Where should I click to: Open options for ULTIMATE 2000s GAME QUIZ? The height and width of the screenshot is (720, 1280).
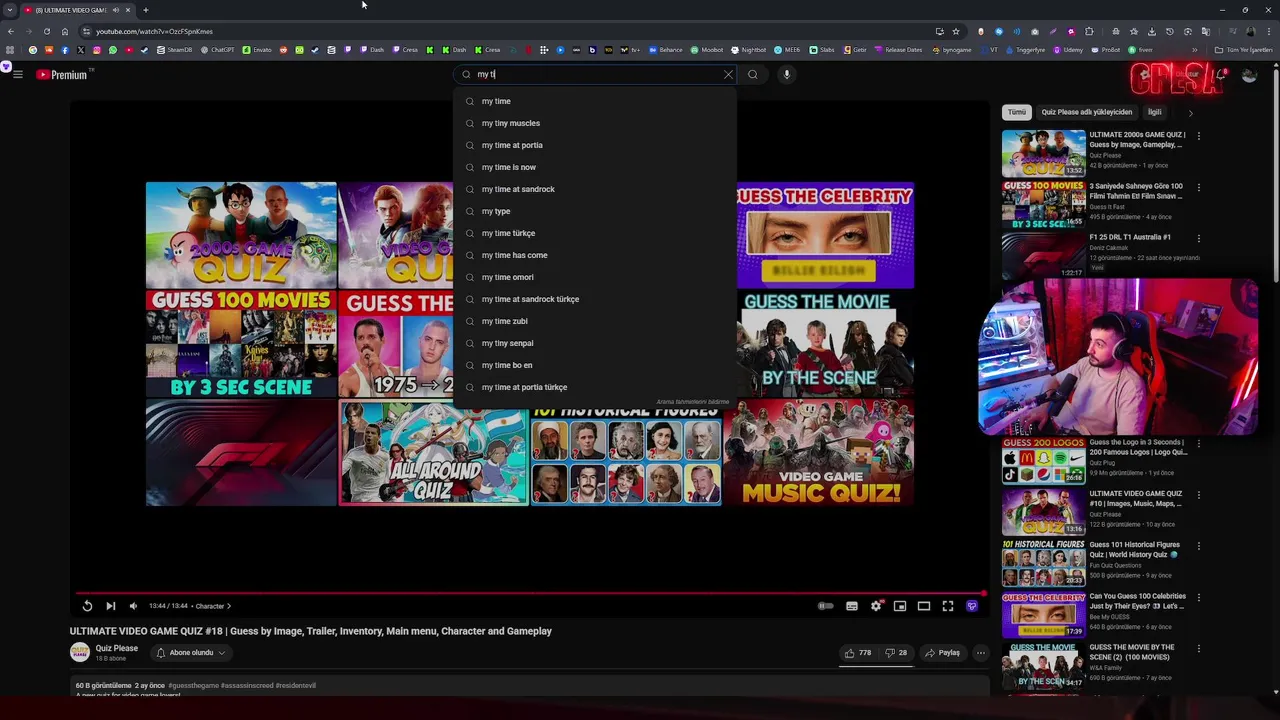click(1199, 136)
